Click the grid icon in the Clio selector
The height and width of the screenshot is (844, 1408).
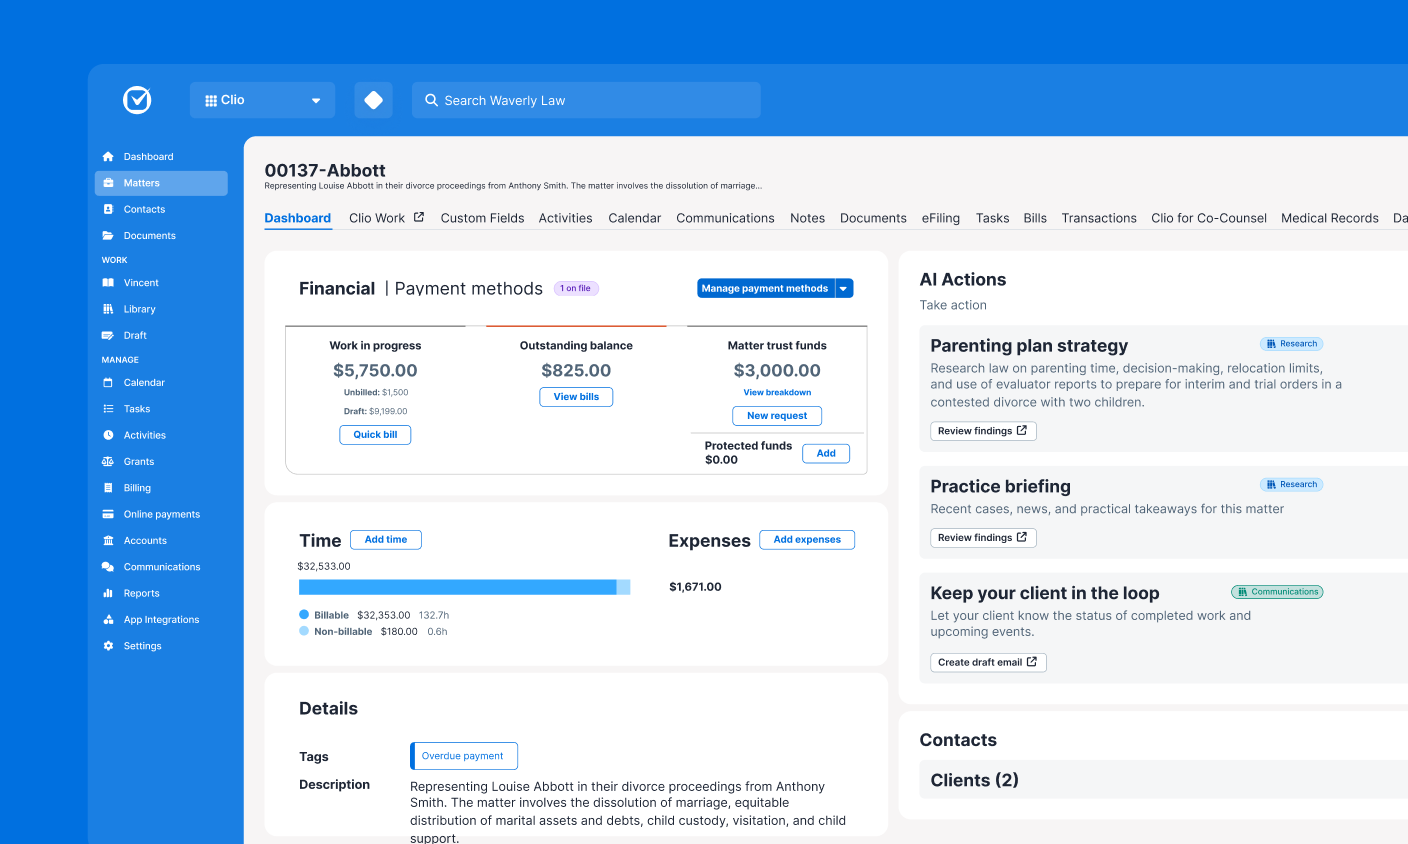click(211, 101)
